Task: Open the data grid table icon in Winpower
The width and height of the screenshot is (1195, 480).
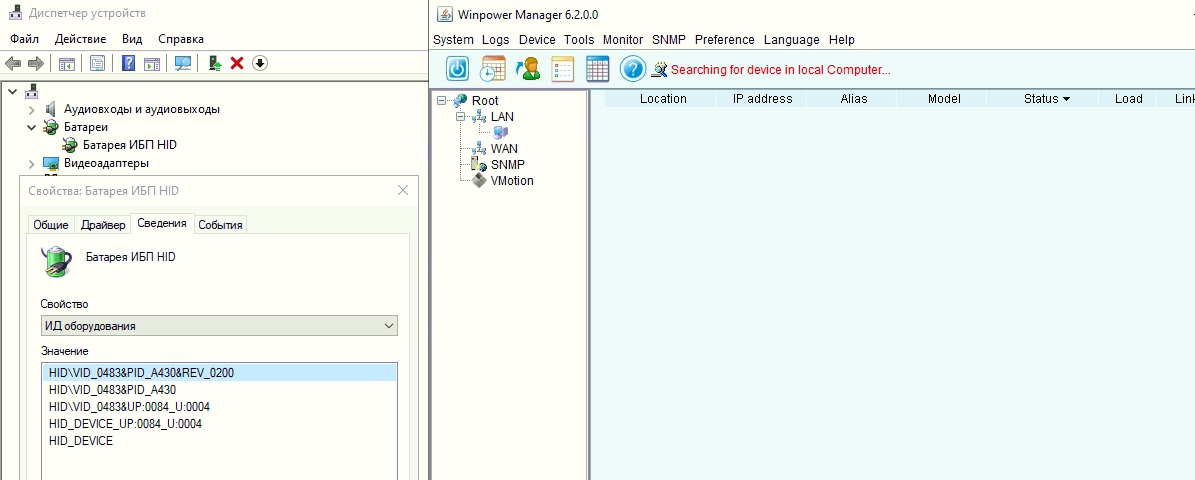Action: (597, 69)
